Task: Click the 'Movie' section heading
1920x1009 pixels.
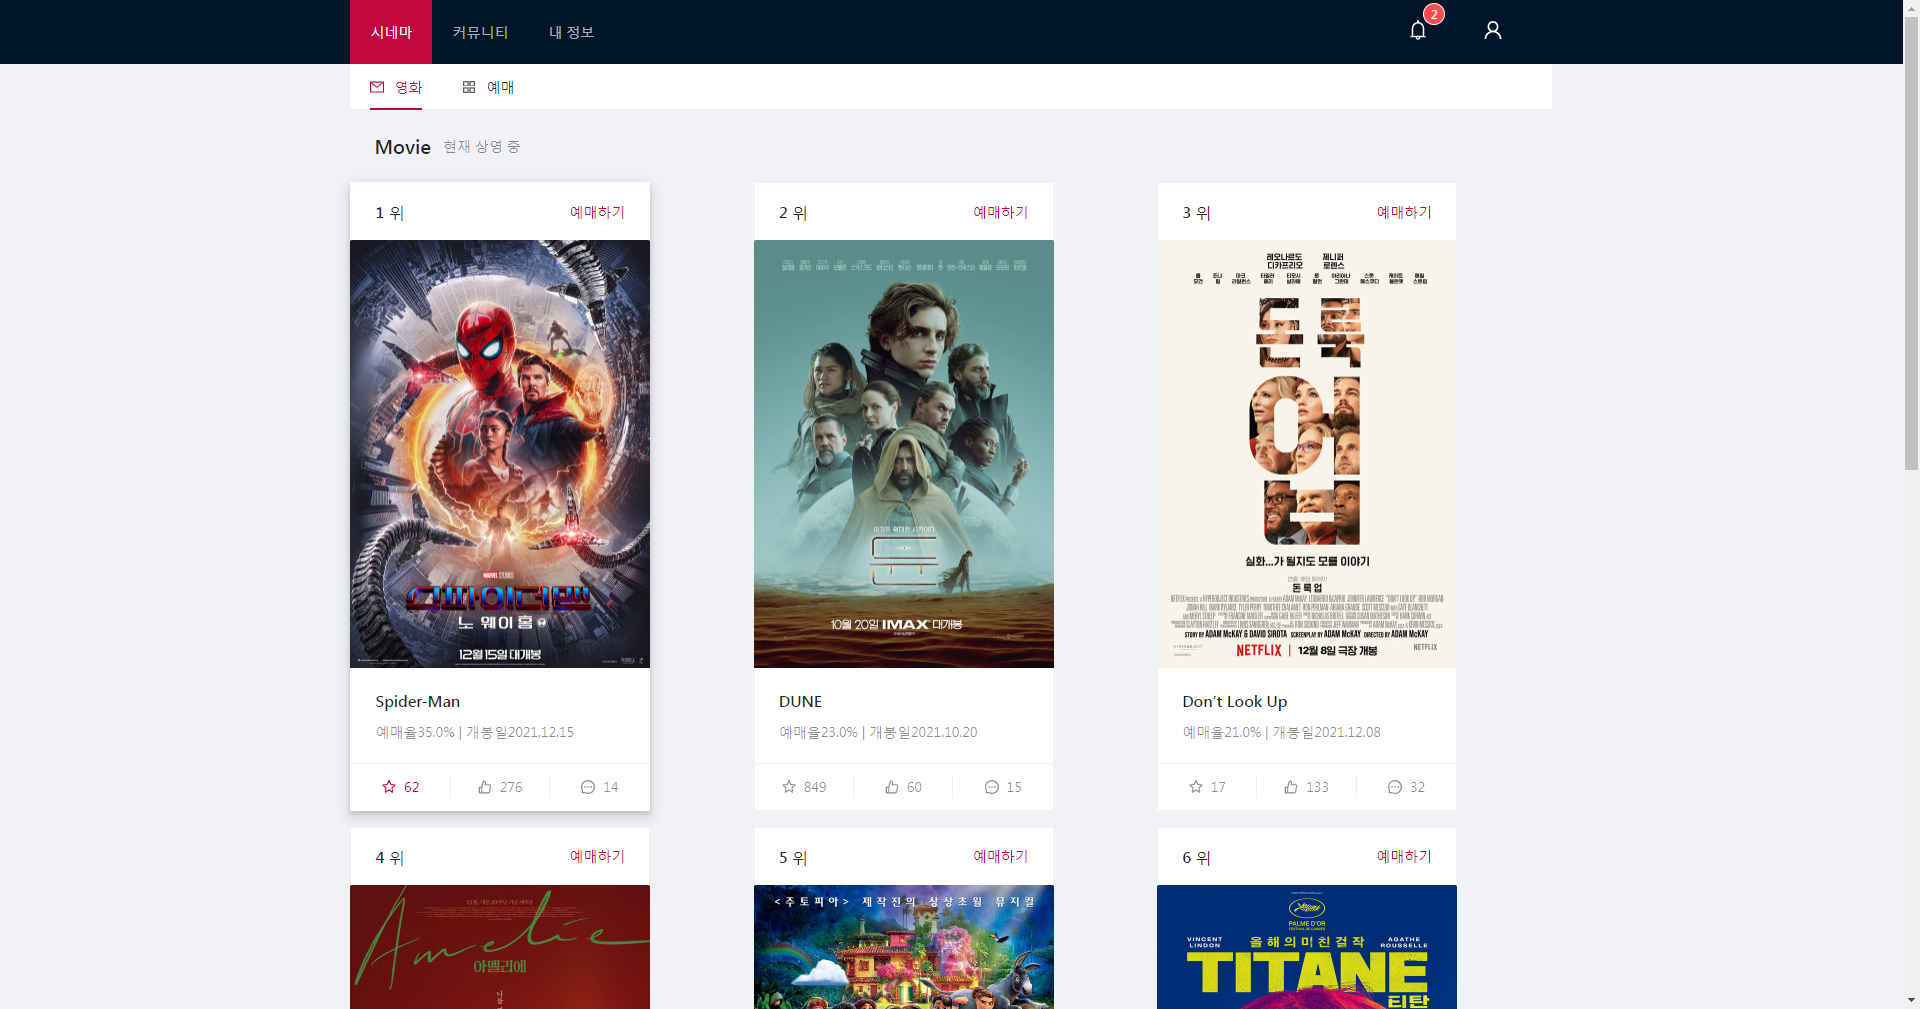Action: 403,147
